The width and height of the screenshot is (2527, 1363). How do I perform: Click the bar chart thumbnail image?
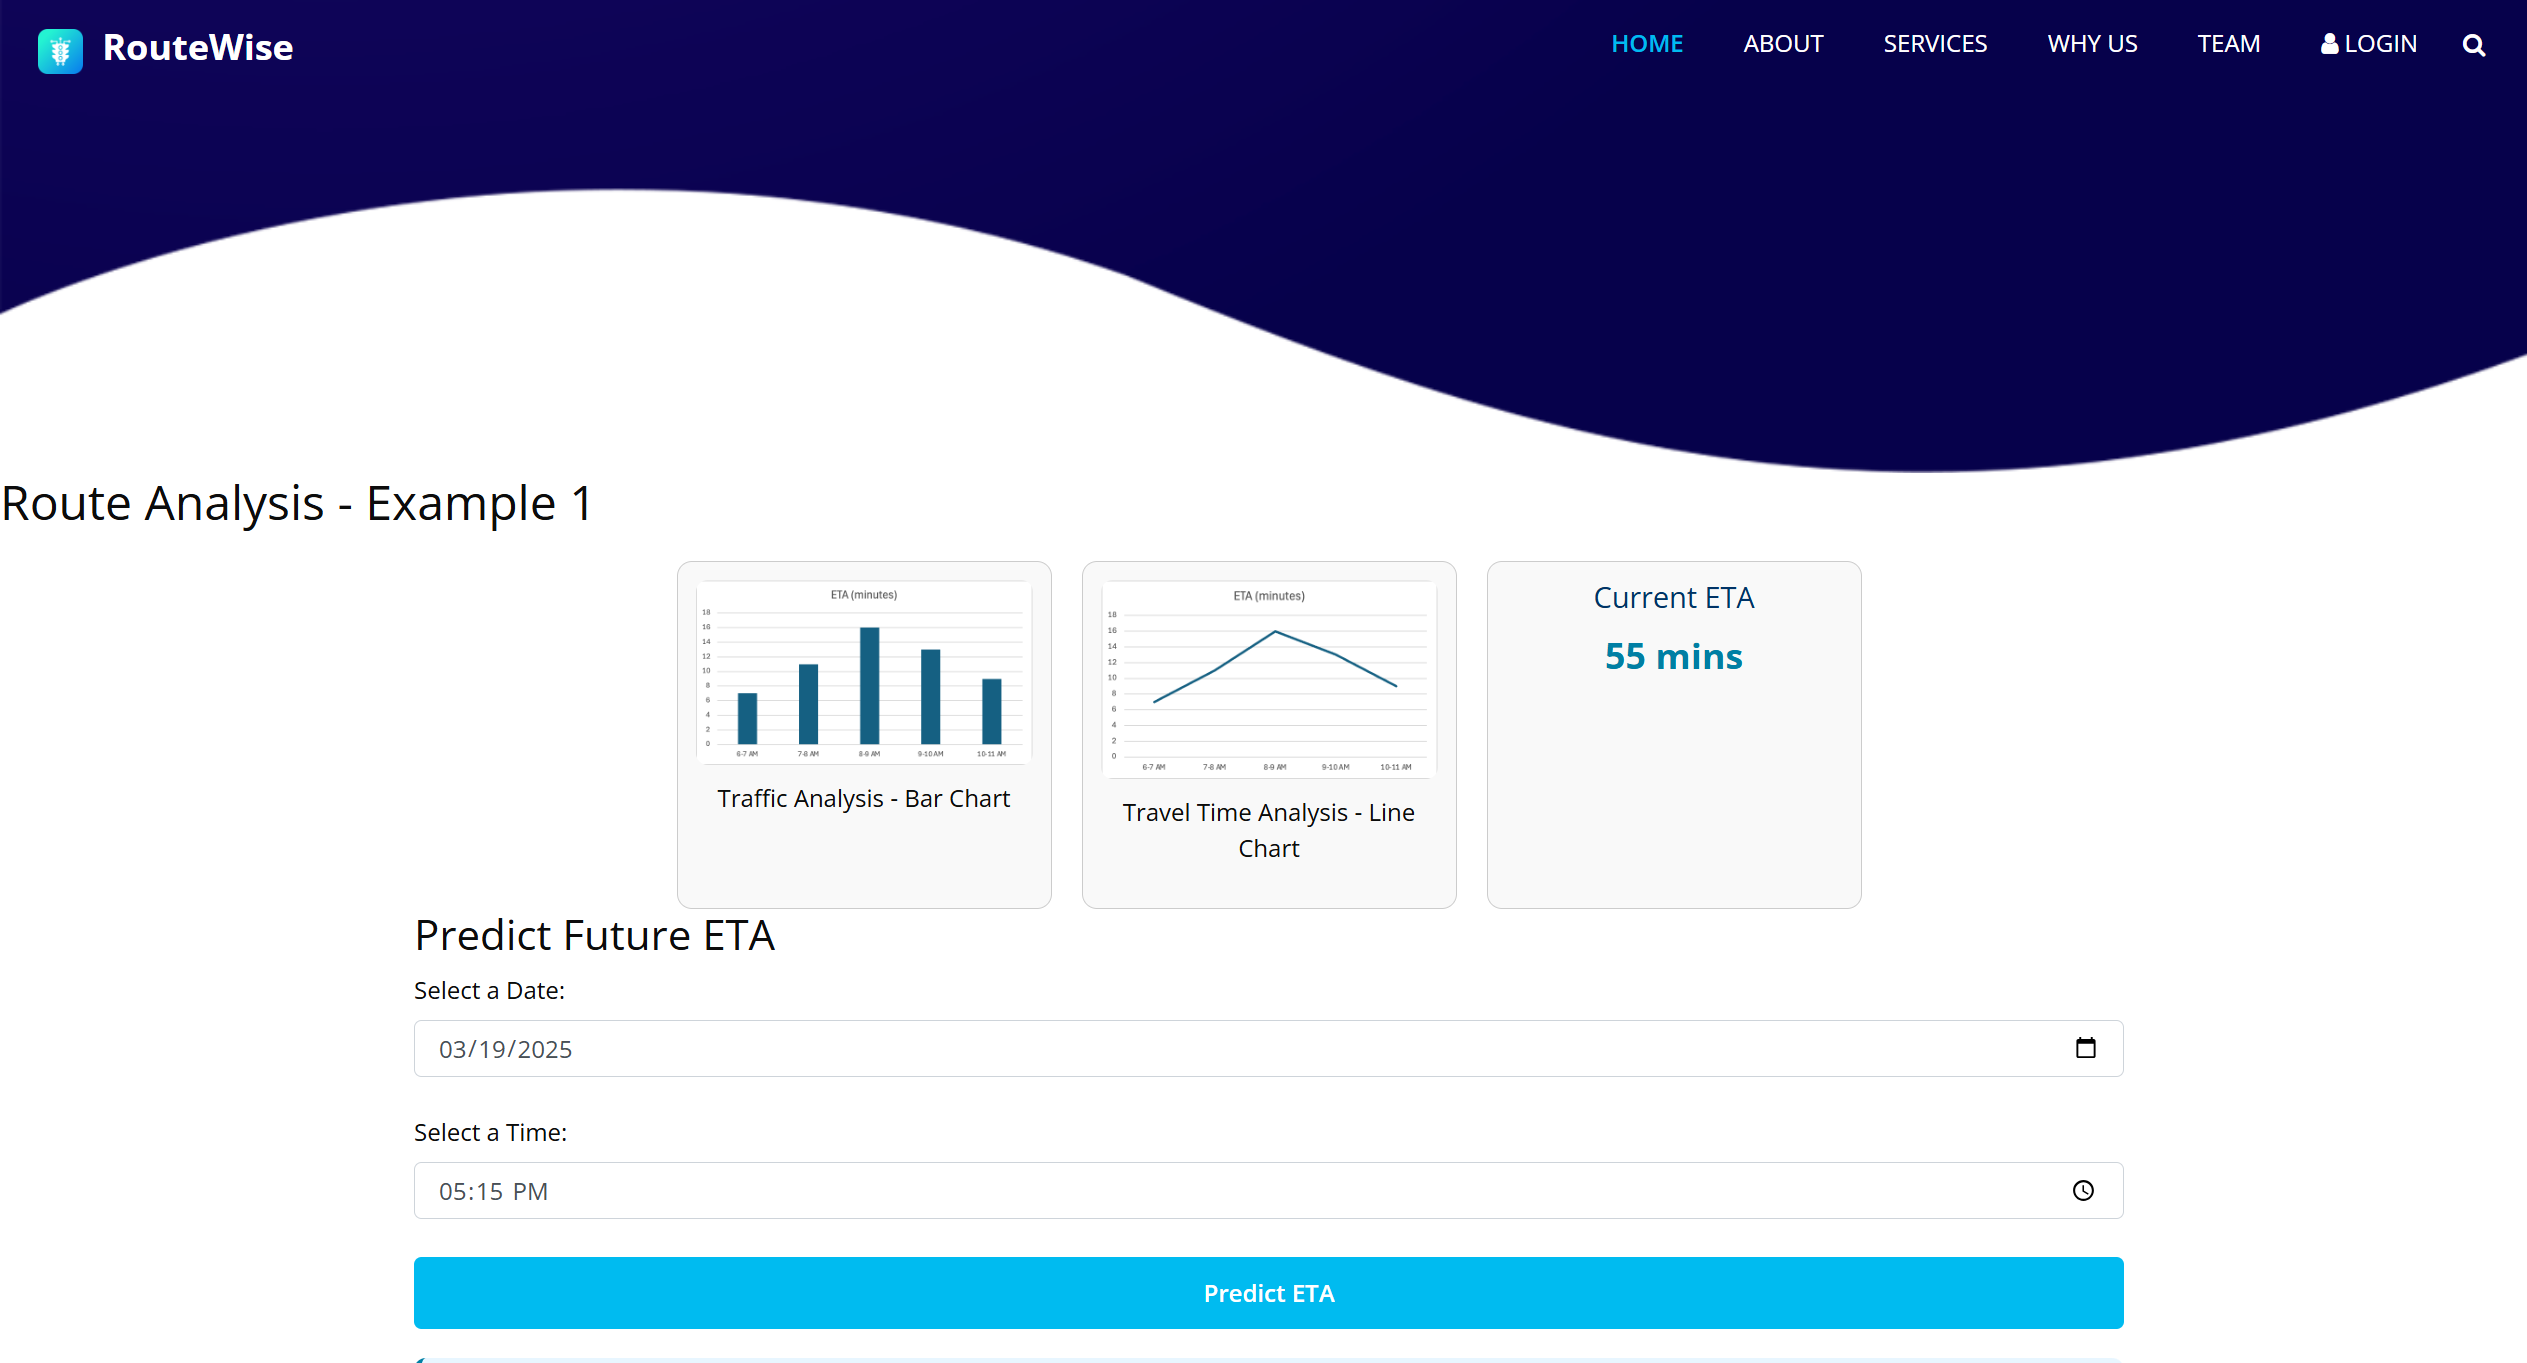(864, 672)
